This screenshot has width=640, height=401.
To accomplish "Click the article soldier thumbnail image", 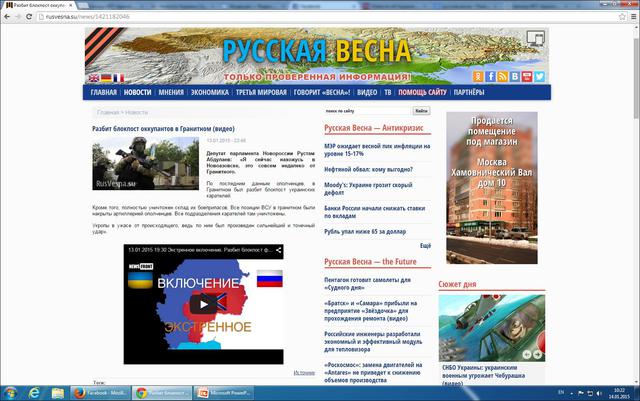I will (145, 163).
